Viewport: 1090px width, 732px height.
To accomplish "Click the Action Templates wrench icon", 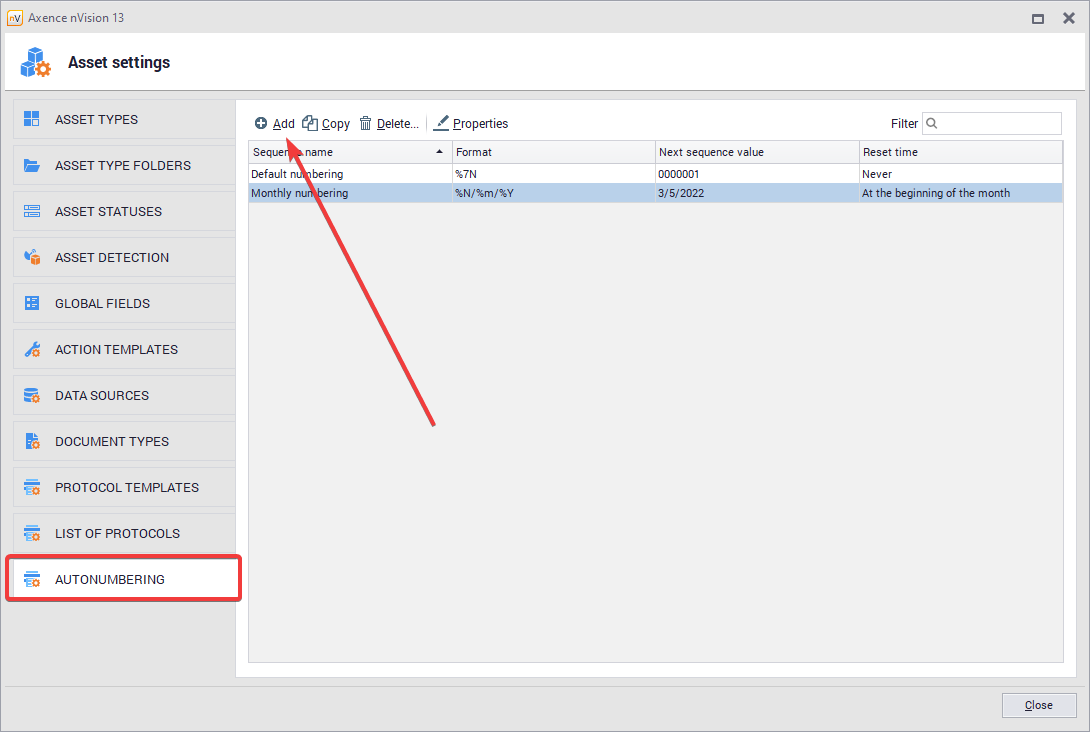I will point(32,350).
